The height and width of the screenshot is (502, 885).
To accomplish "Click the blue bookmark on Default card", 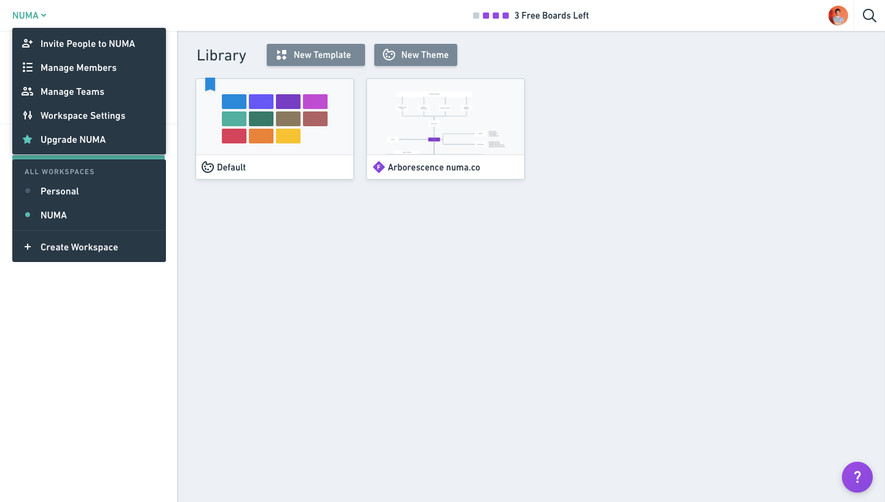I will coord(210,84).
